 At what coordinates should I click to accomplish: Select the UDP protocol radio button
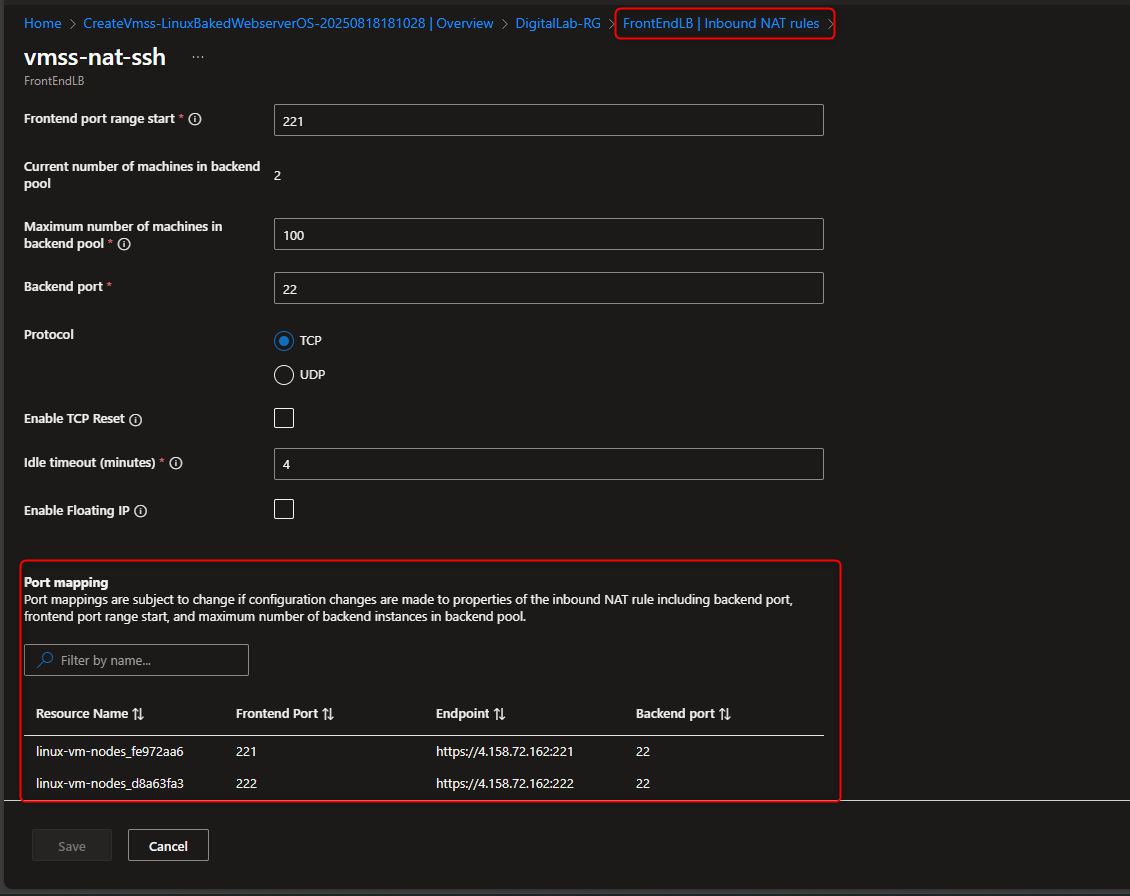(x=284, y=374)
